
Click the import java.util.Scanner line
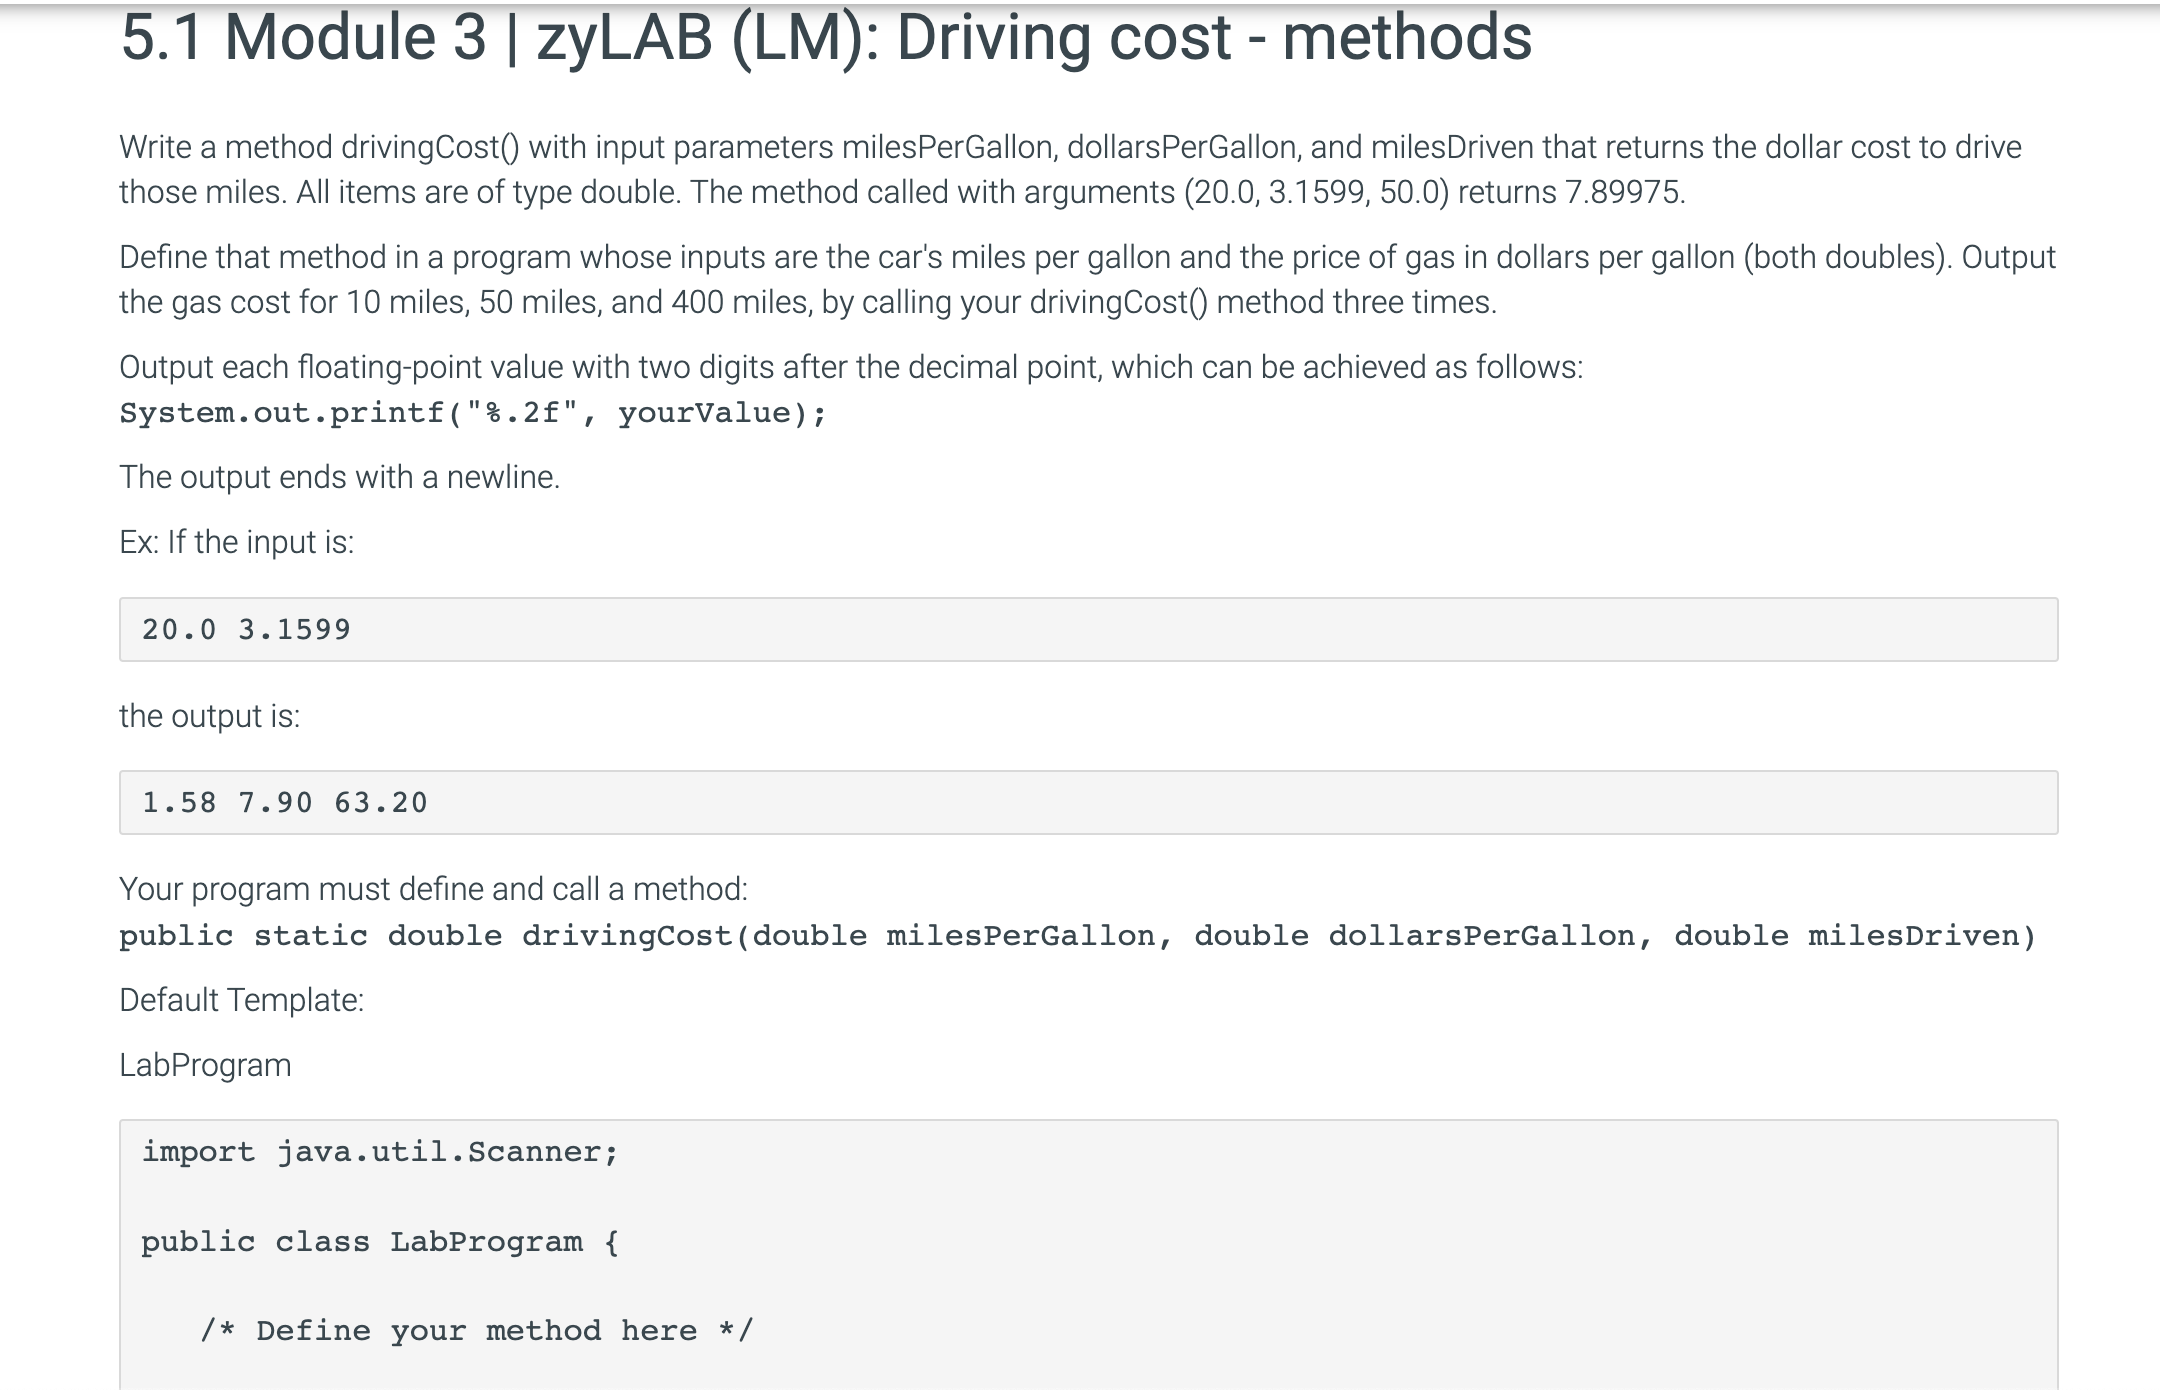coord(380,1150)
